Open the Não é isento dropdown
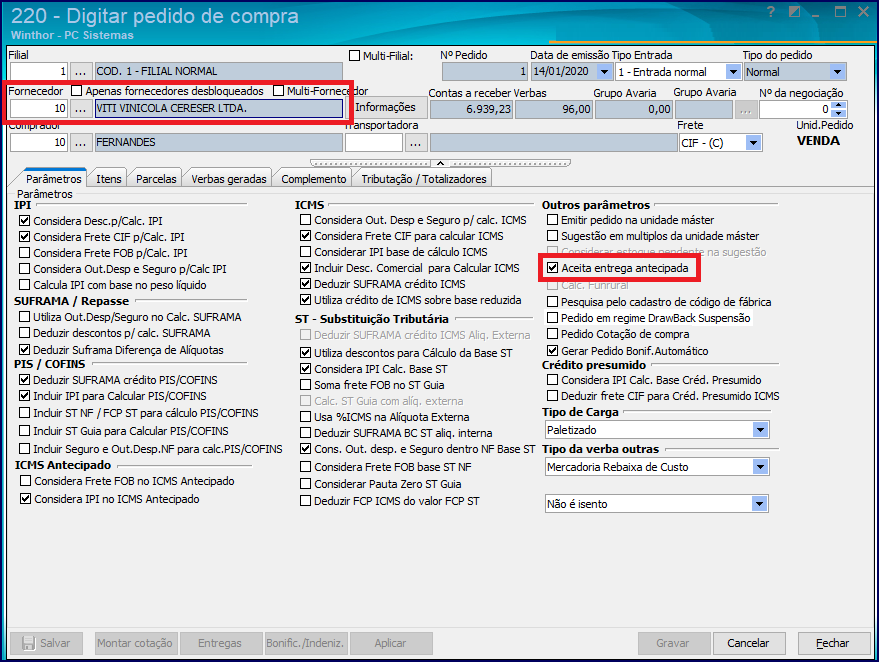 pyautogui.click(x=760, y=504)
